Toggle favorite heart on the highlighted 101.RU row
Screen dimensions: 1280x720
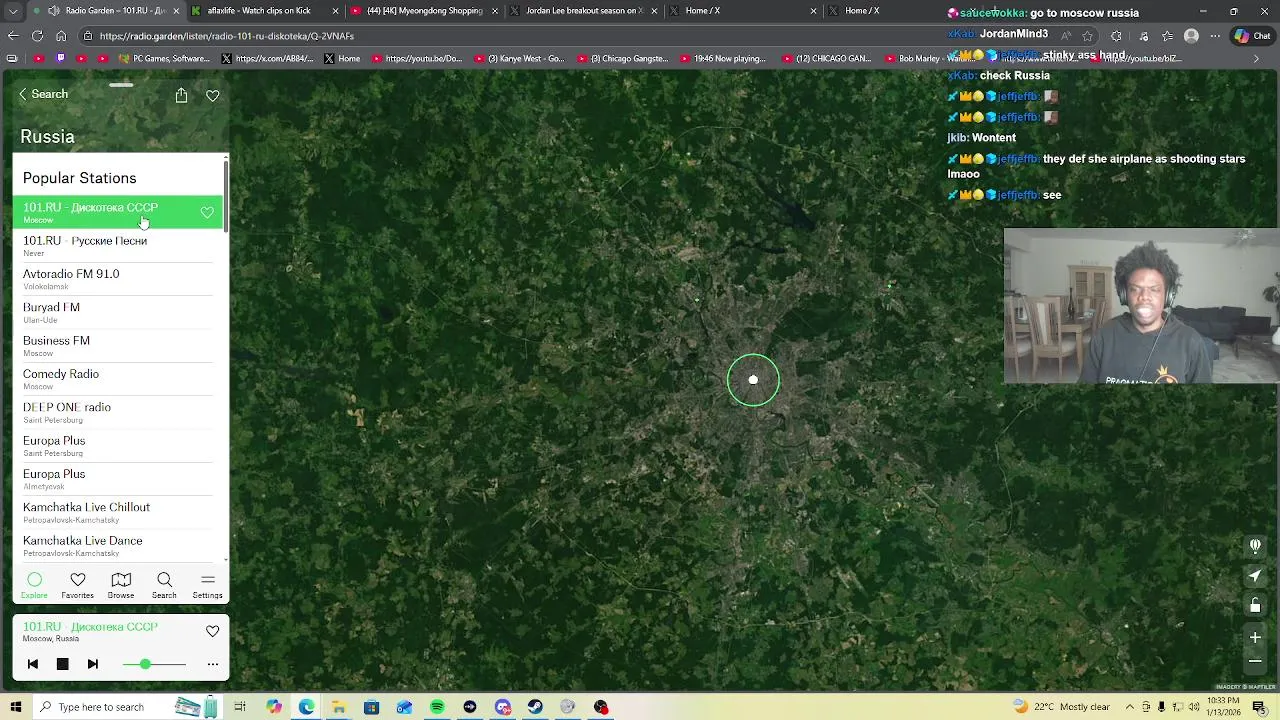207,212
